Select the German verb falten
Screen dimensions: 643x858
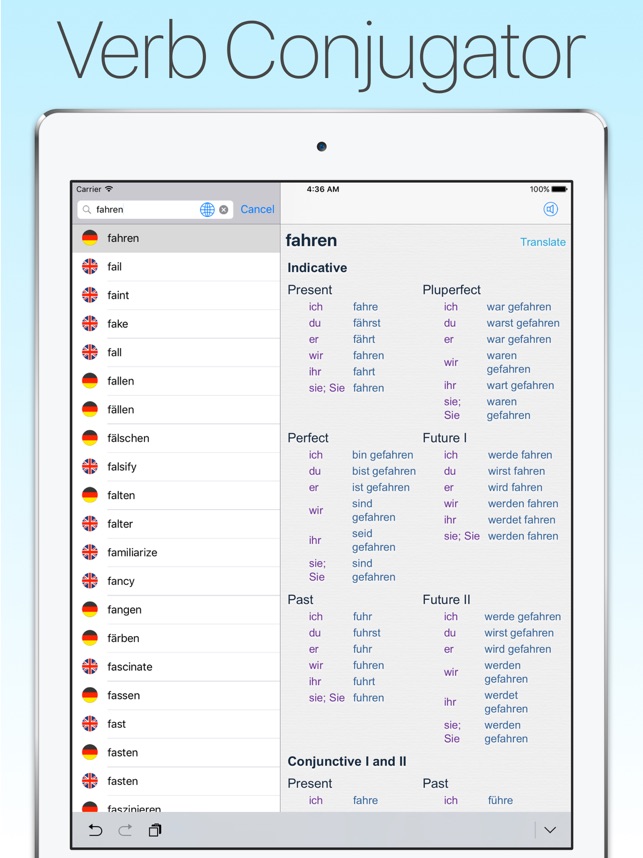point(176,495)
